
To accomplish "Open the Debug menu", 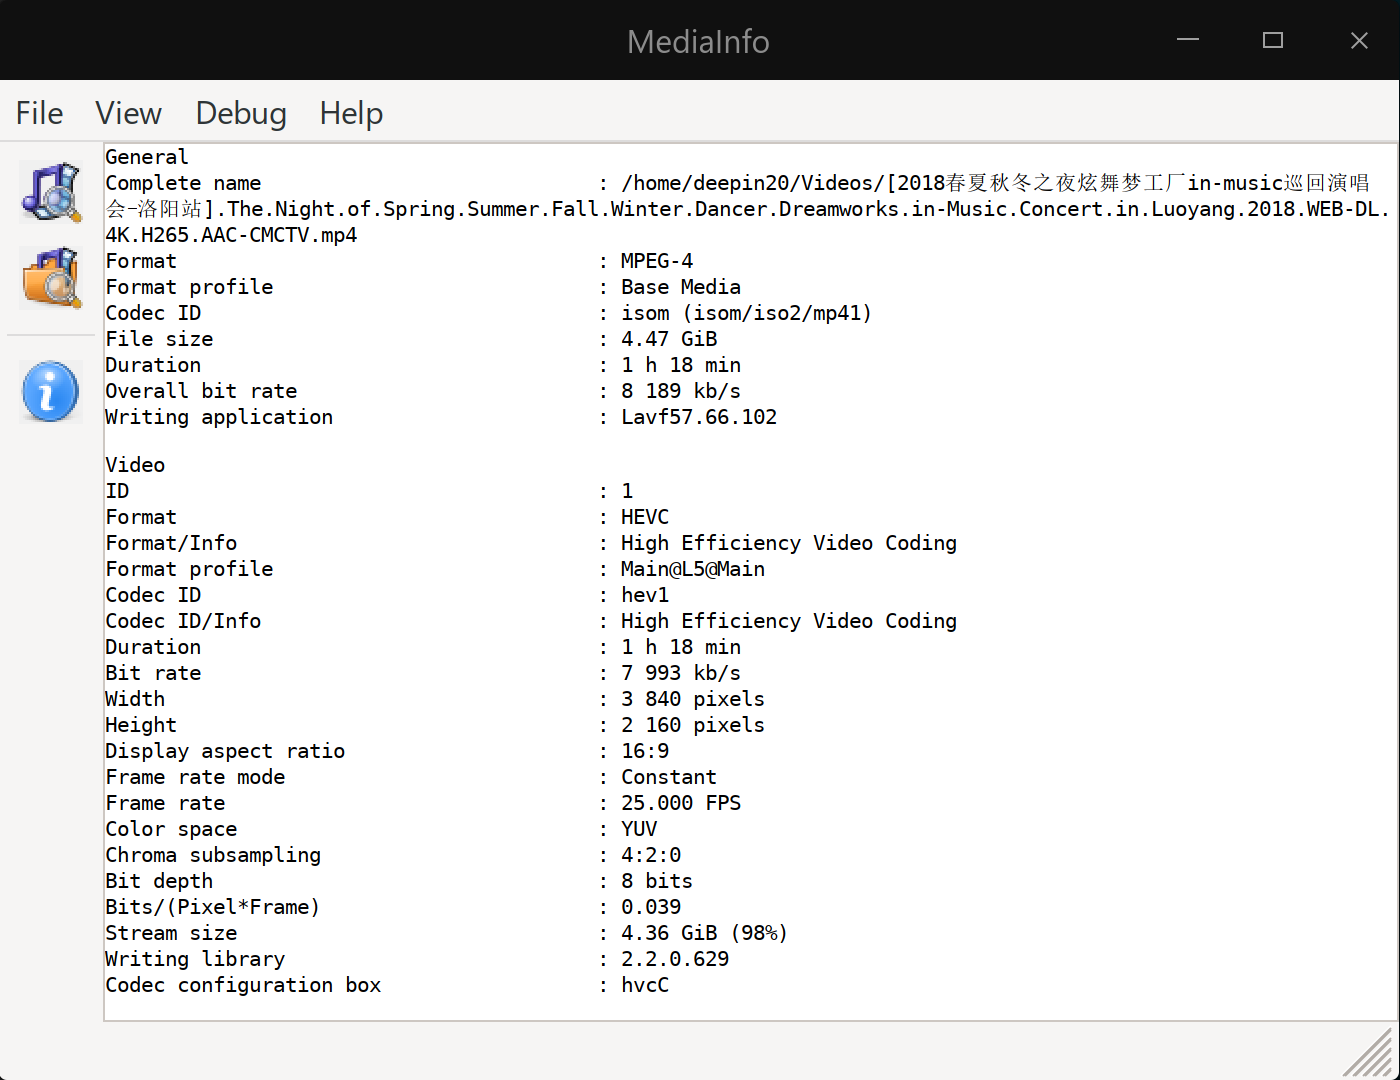I will [x=241, y=113].
